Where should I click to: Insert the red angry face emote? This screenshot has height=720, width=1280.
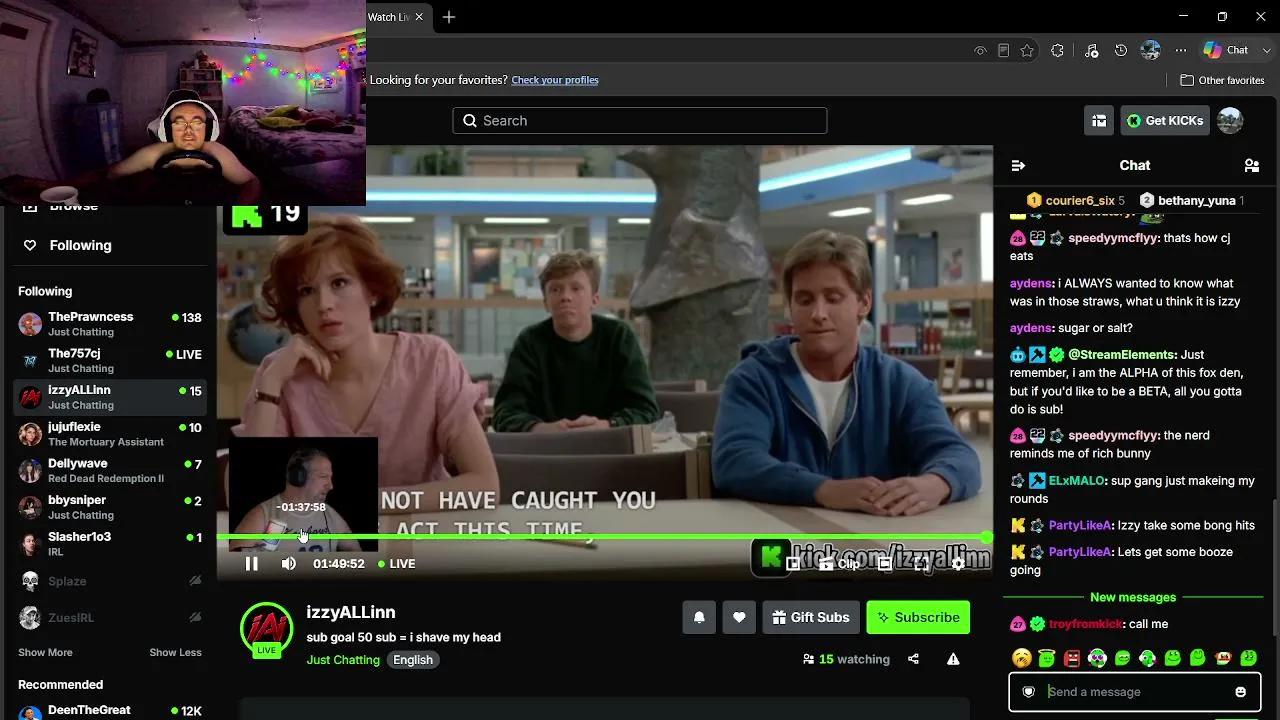pyautogui.click(x=1072, y=658)
